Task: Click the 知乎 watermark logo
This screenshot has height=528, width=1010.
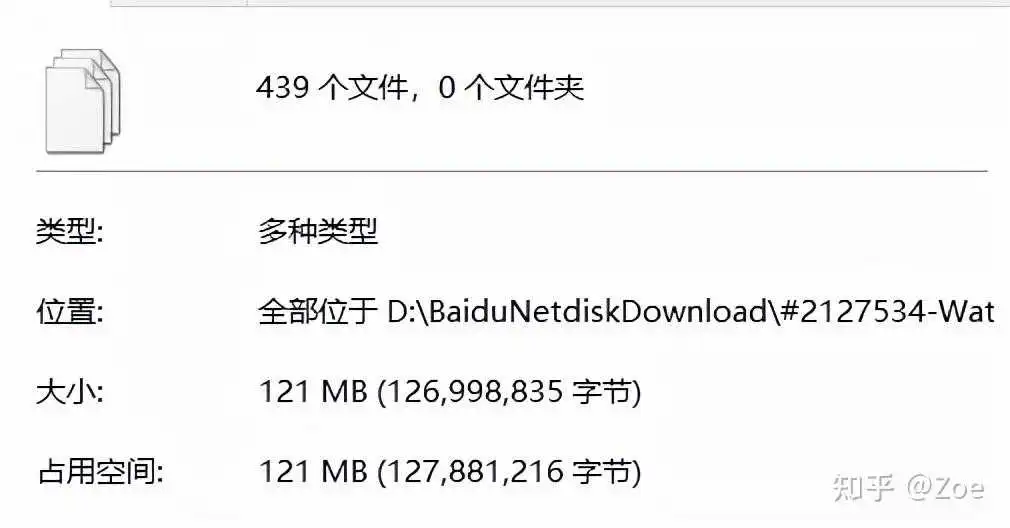Action: 863,488
